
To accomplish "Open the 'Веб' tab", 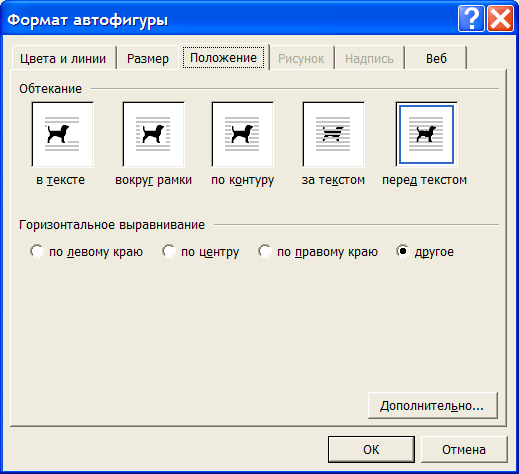I will [436, 58].
